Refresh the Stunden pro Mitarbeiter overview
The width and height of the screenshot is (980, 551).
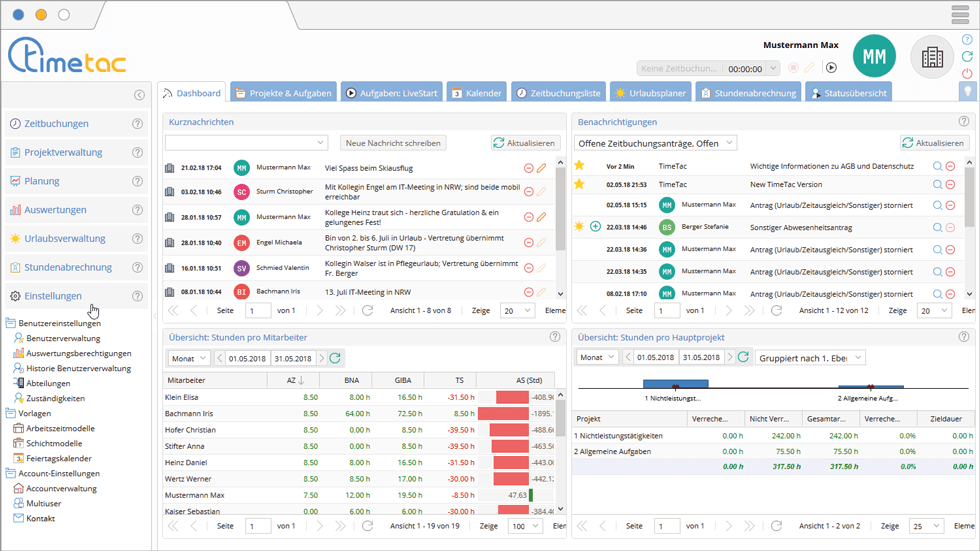point(335,358)
